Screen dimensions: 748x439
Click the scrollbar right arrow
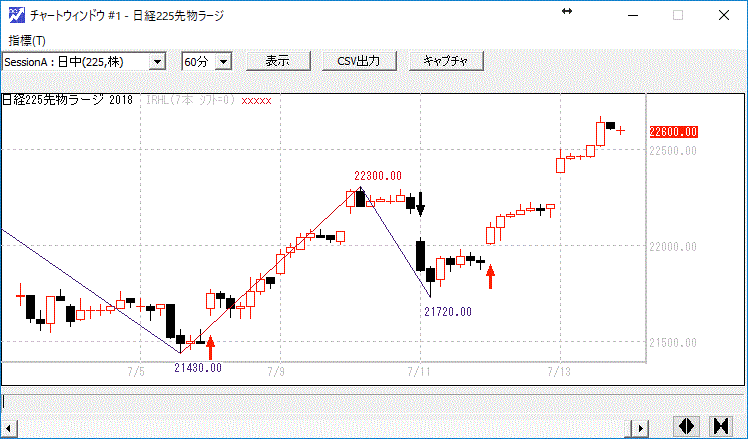tap(641, 427)
